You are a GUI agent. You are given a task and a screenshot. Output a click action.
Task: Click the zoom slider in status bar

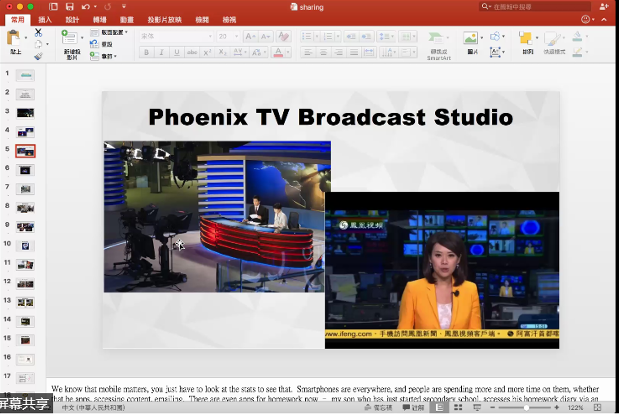(x=528, y=408)
